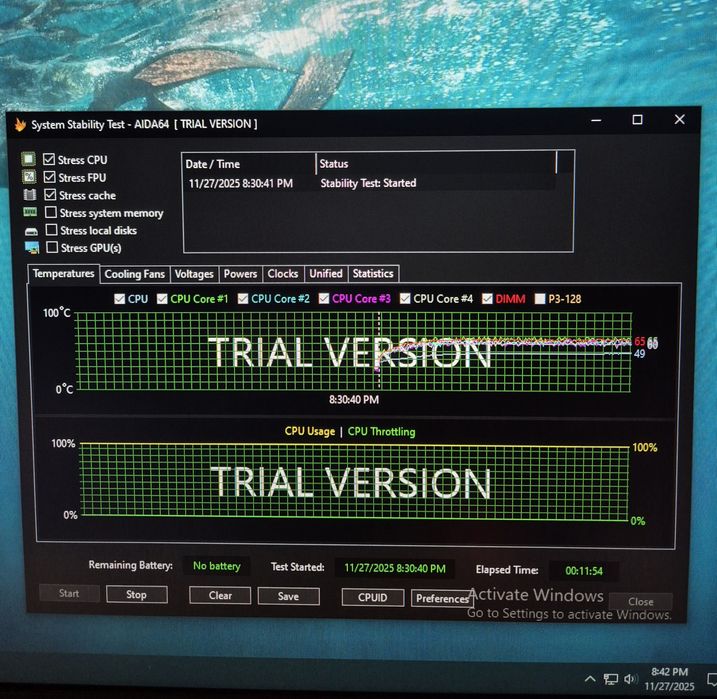Screen dimensions: 717x699
Task: Select the Temperatures tab
Action: [x=64, y=273]
